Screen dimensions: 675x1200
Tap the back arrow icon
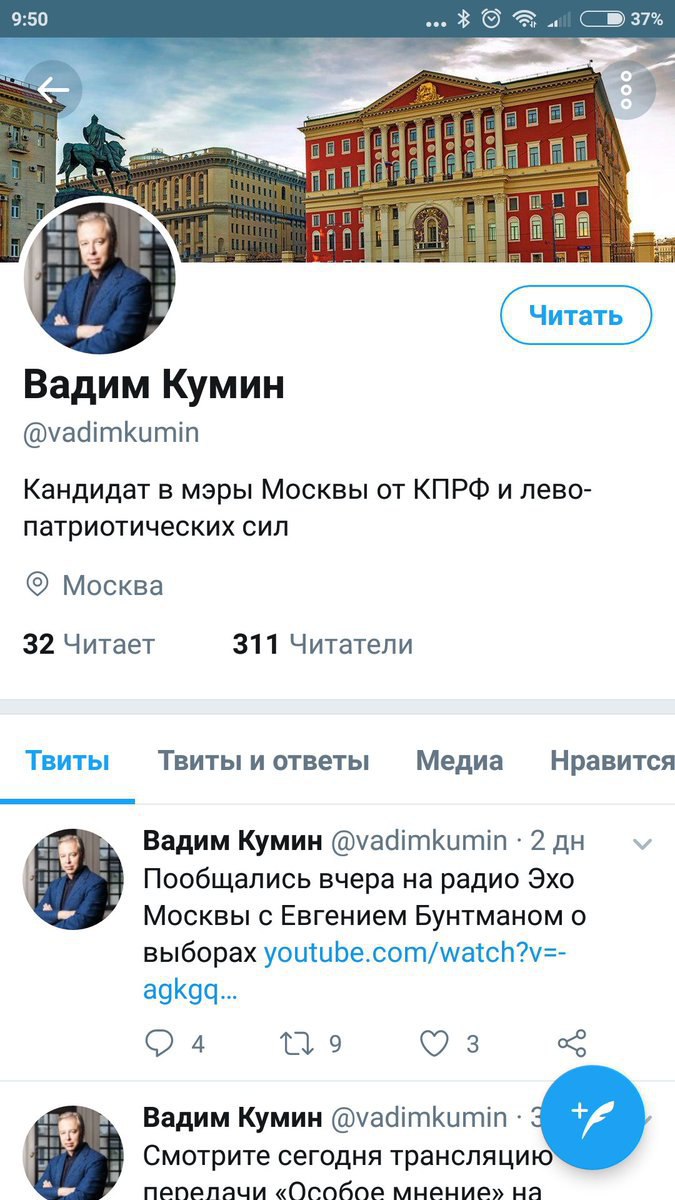click(x=53, y=90)
